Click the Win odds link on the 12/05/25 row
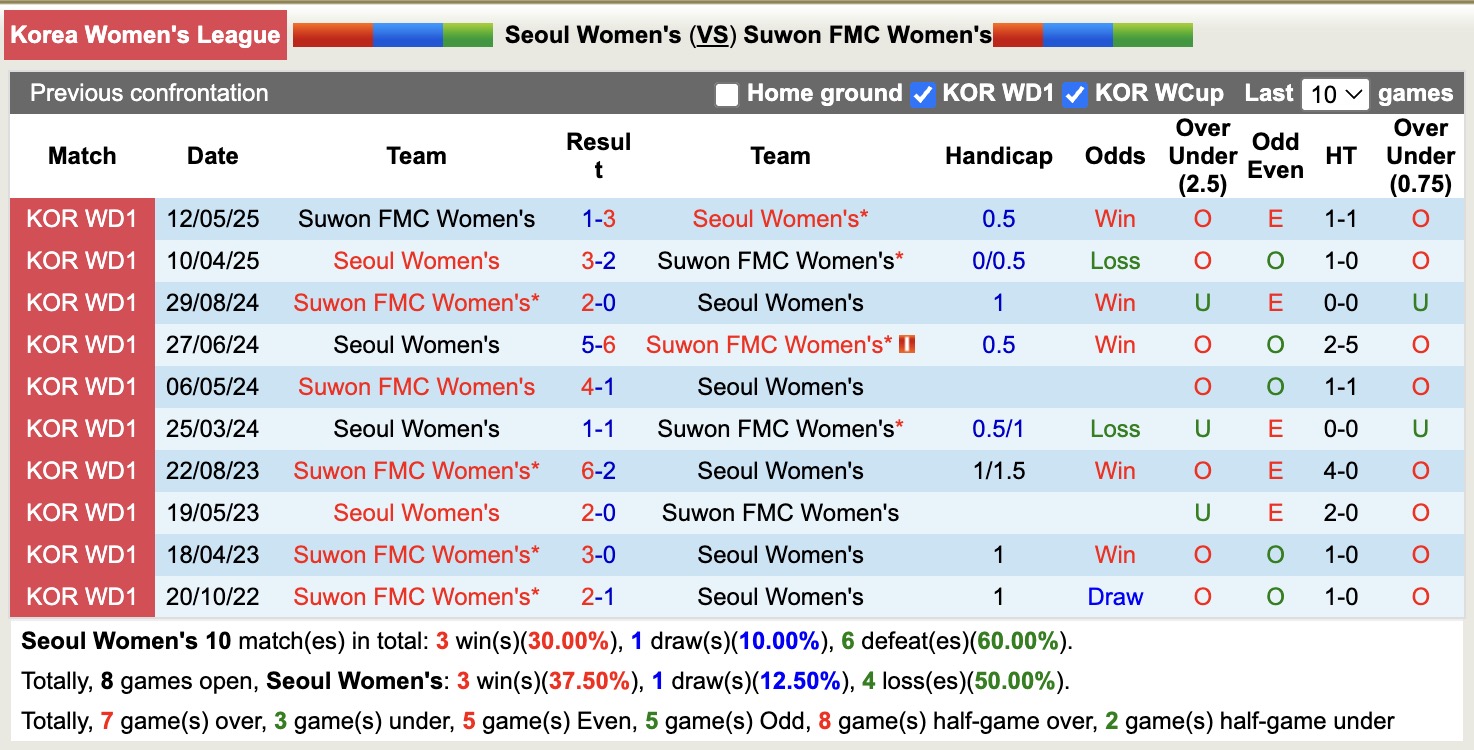The width and height of the screenshot is (1474, 750). tap(1114, 218)
